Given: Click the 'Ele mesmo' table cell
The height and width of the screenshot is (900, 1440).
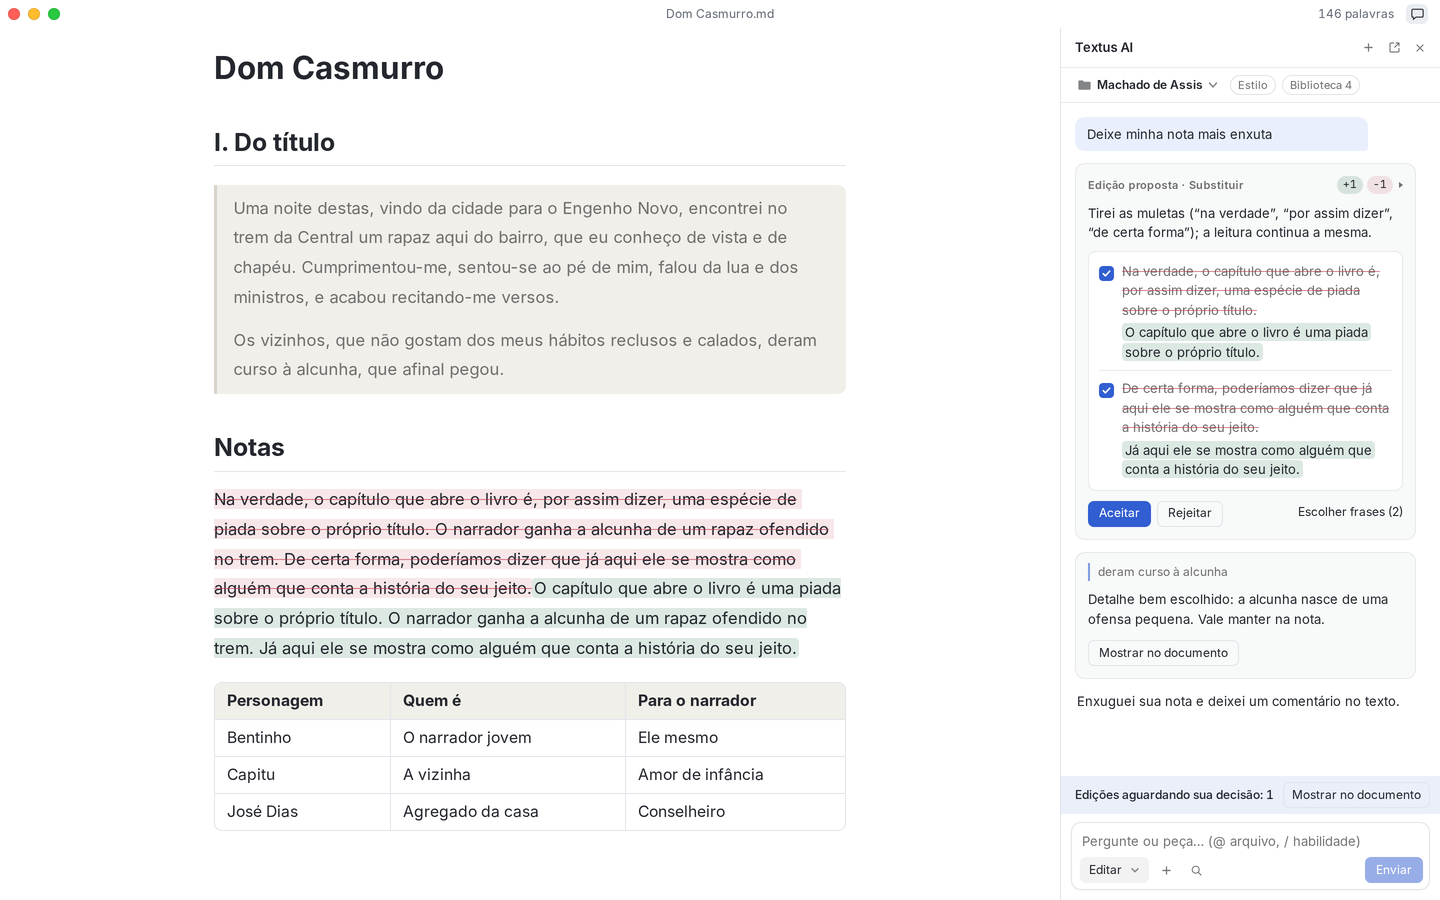Looking at the screenshot, I should (x=735, y=738).
